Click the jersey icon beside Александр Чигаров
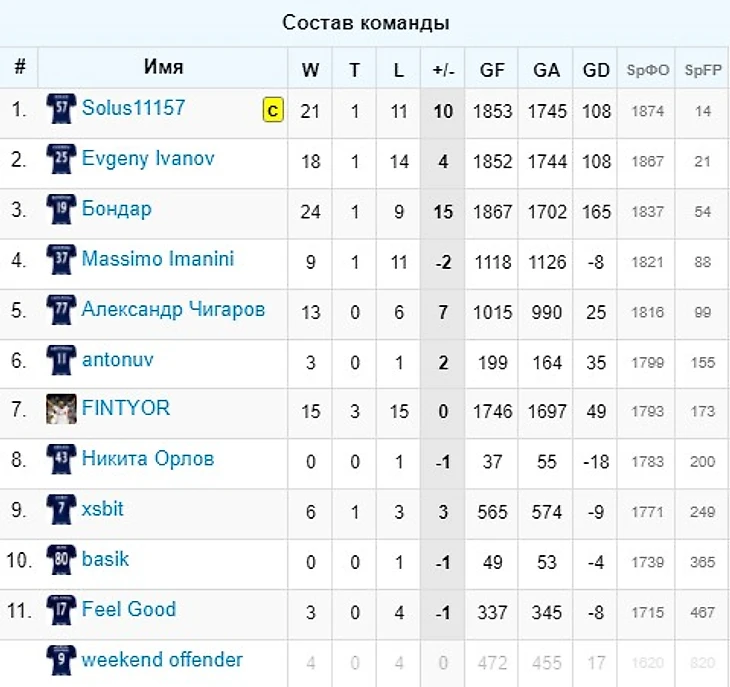730x687 pixels. pos(61,310)
